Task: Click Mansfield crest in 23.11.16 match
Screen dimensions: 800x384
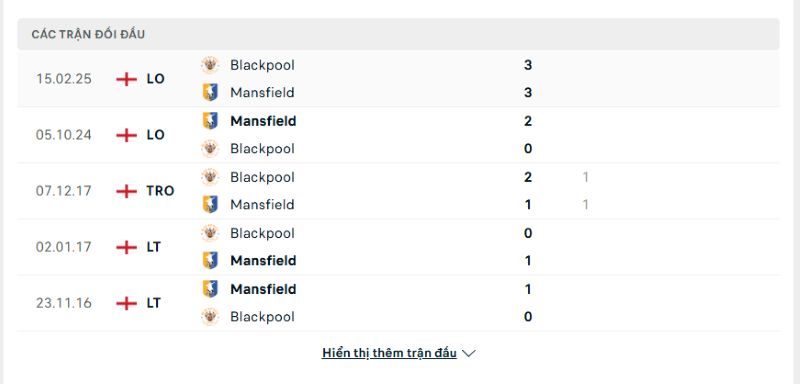Action: click(x=210, y=289)
